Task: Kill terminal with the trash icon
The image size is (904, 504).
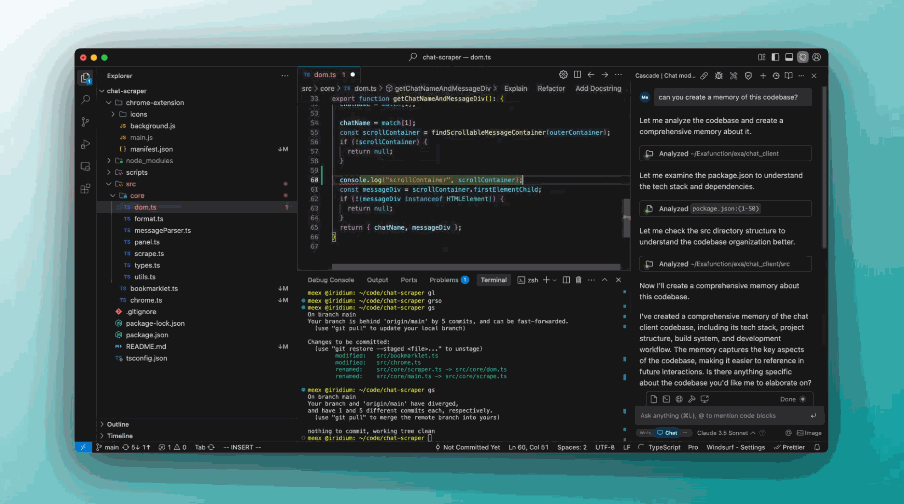Action: (577, 280)
